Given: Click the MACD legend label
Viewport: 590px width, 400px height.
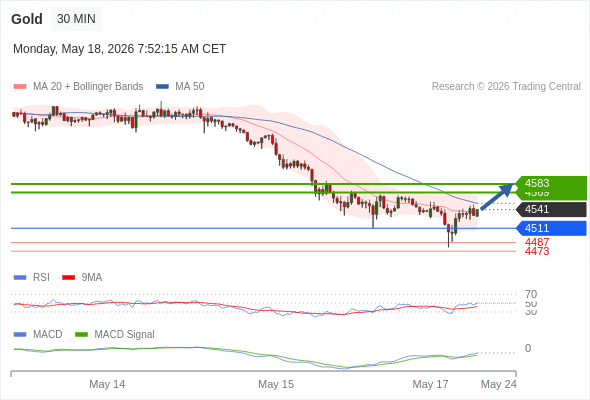Looking at the screenshot, I should [48, 335].
